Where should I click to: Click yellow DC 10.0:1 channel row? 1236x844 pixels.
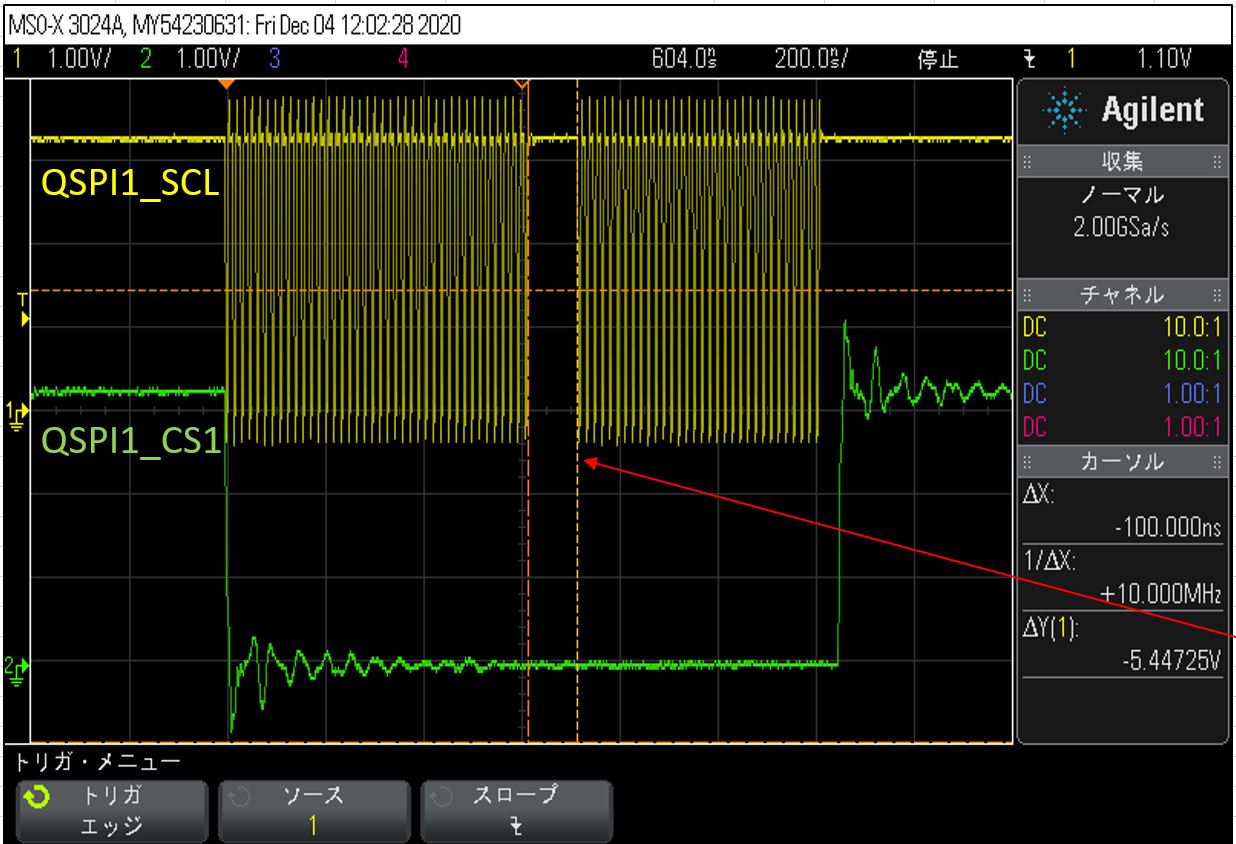(x=1122, y=327)
